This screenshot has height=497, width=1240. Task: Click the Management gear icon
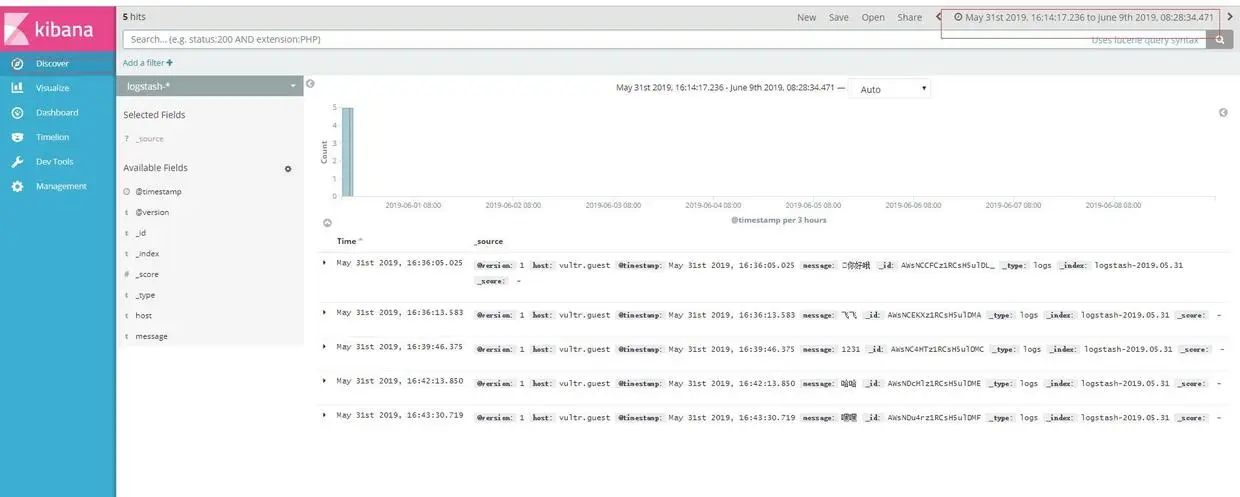(x=17, y=186)
